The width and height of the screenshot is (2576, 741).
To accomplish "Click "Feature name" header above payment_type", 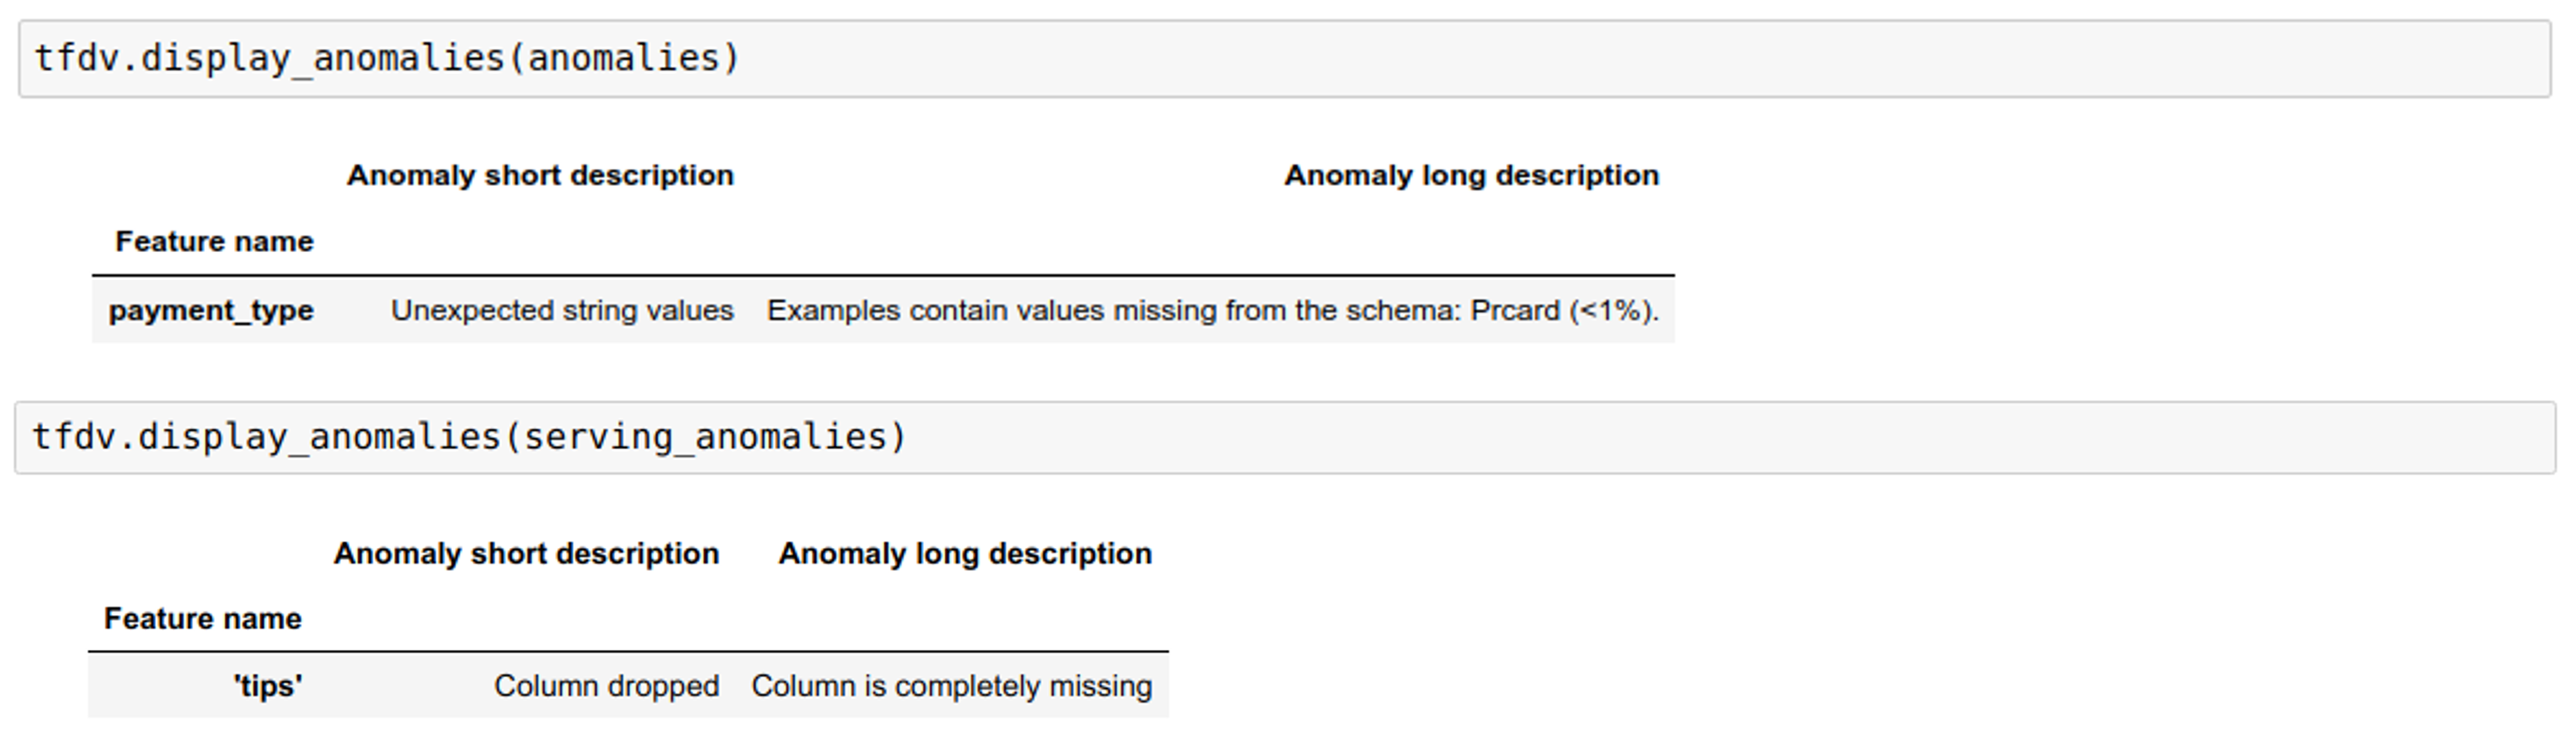I will (214, 241).
